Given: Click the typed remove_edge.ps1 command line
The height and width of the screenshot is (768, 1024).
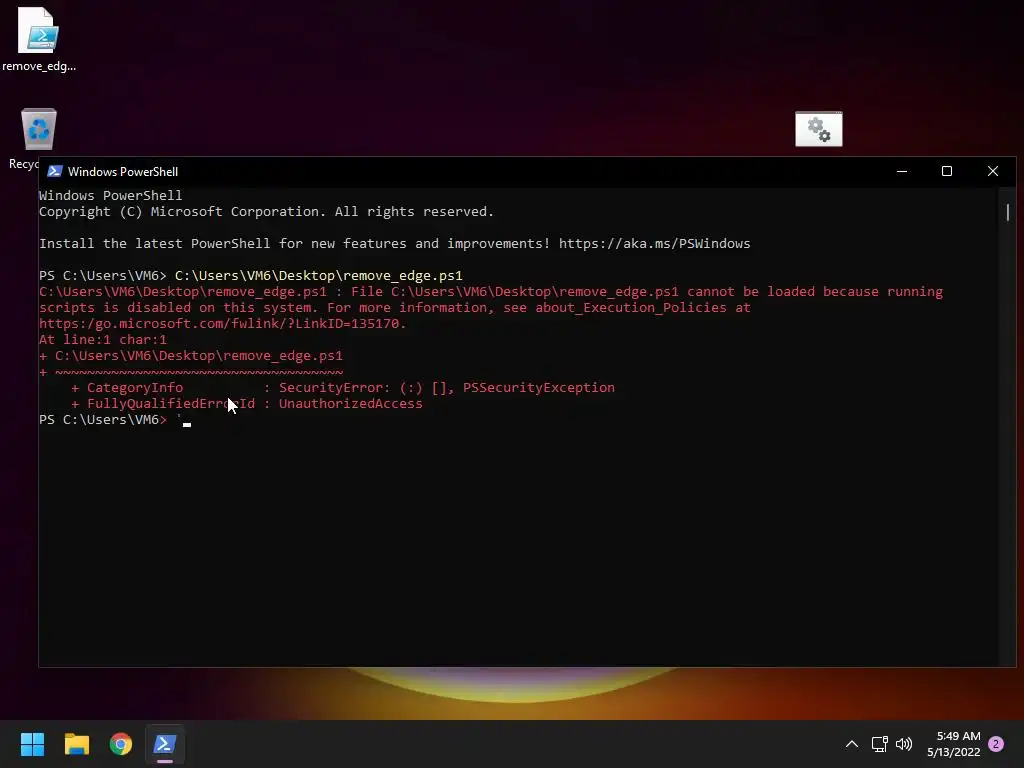Looking at the screenshot, I should pos(319,276).
